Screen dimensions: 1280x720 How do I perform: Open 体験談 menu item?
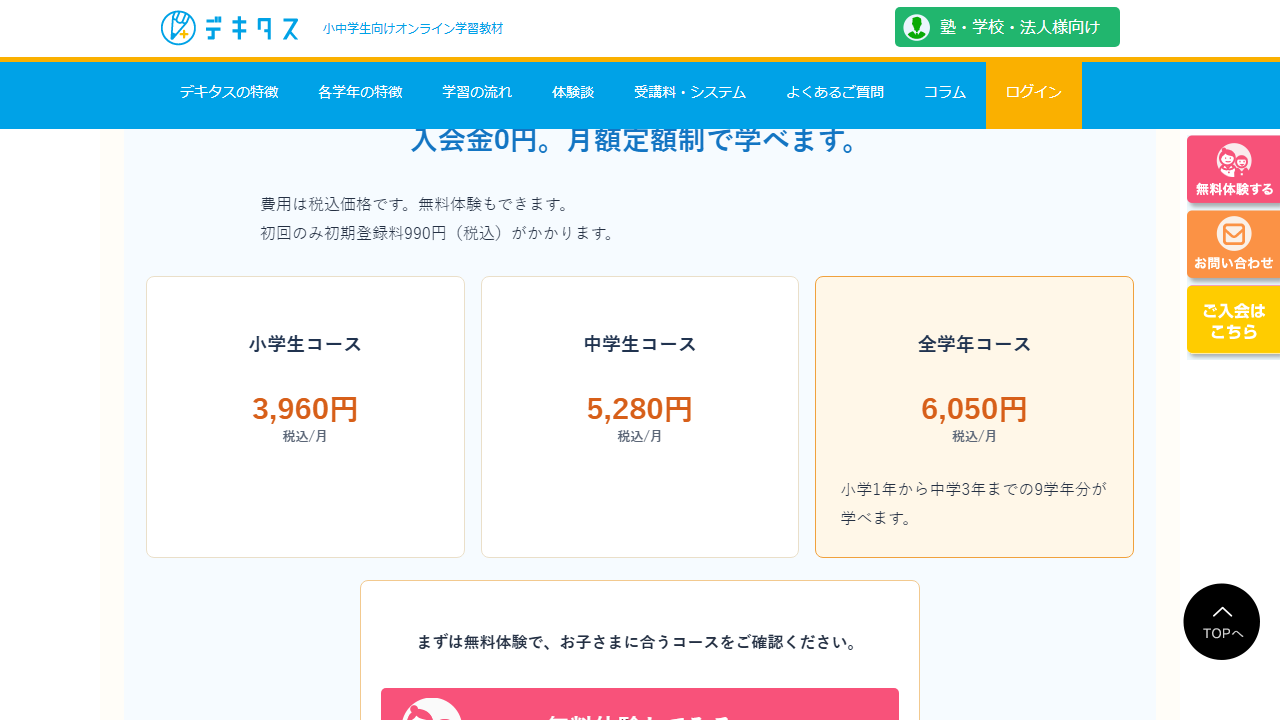point(573,92)
